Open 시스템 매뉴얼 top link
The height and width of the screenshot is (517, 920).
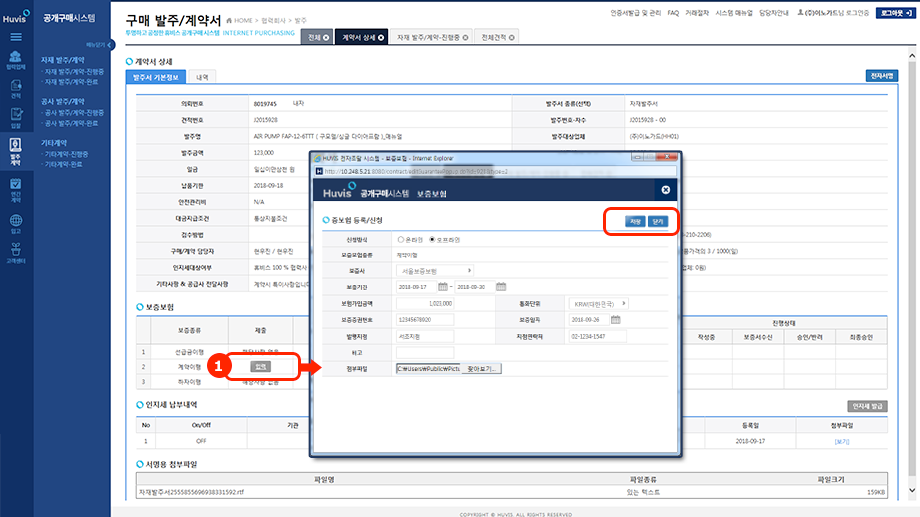coord(733,13)
